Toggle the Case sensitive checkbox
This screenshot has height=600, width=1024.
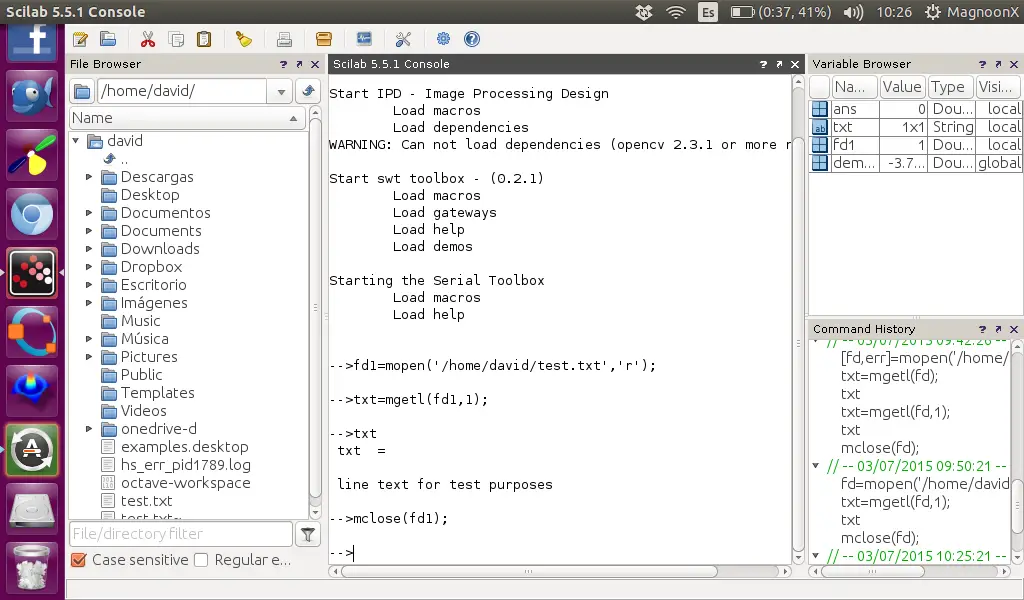(78, 560)
